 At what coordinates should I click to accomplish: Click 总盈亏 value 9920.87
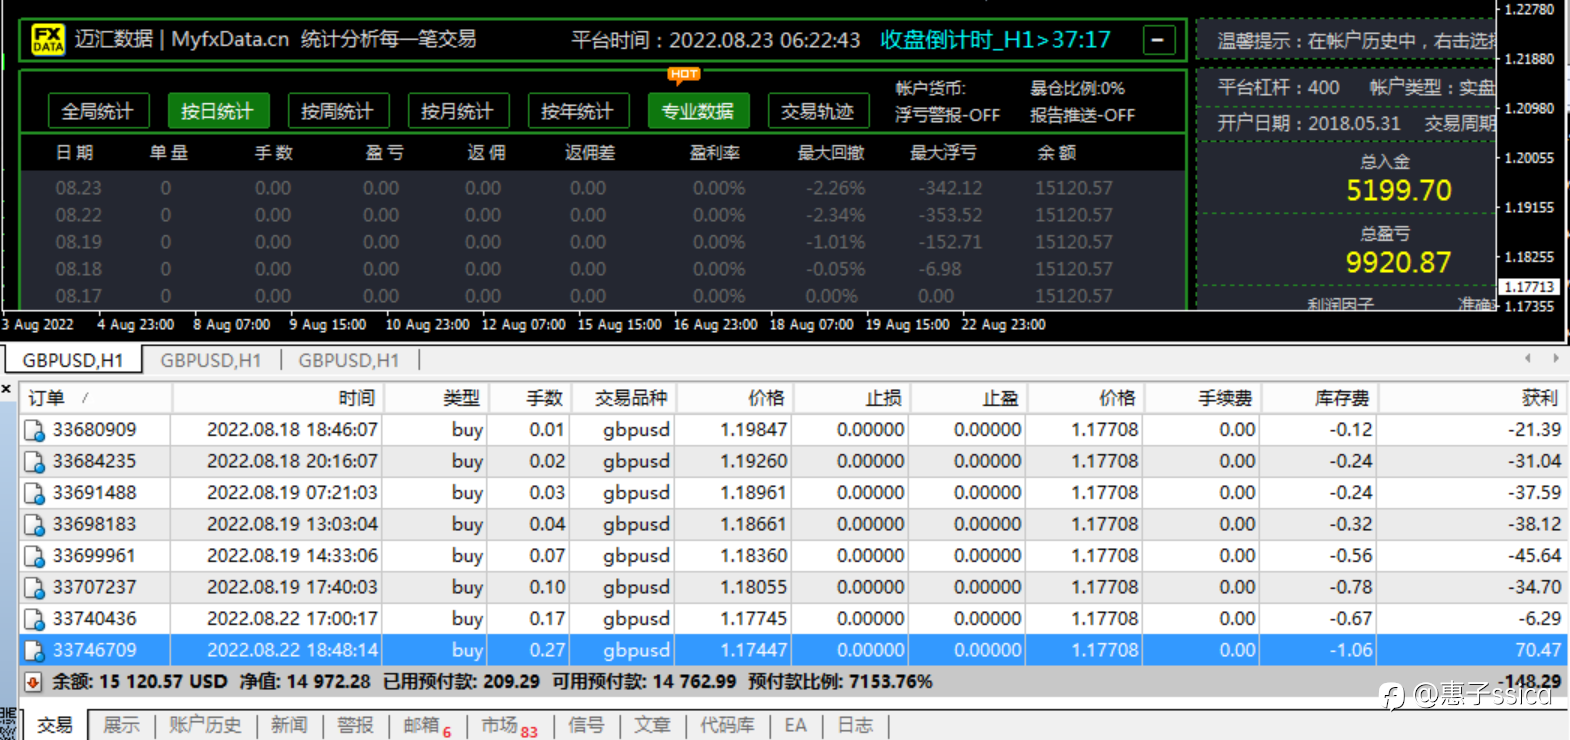coord(1398,263)
